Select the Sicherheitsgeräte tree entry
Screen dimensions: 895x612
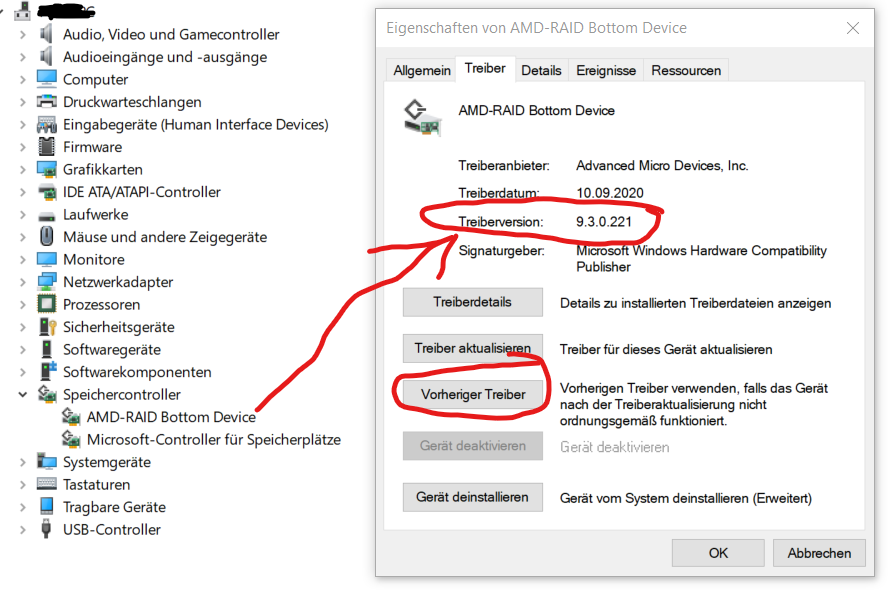[119, 327]
